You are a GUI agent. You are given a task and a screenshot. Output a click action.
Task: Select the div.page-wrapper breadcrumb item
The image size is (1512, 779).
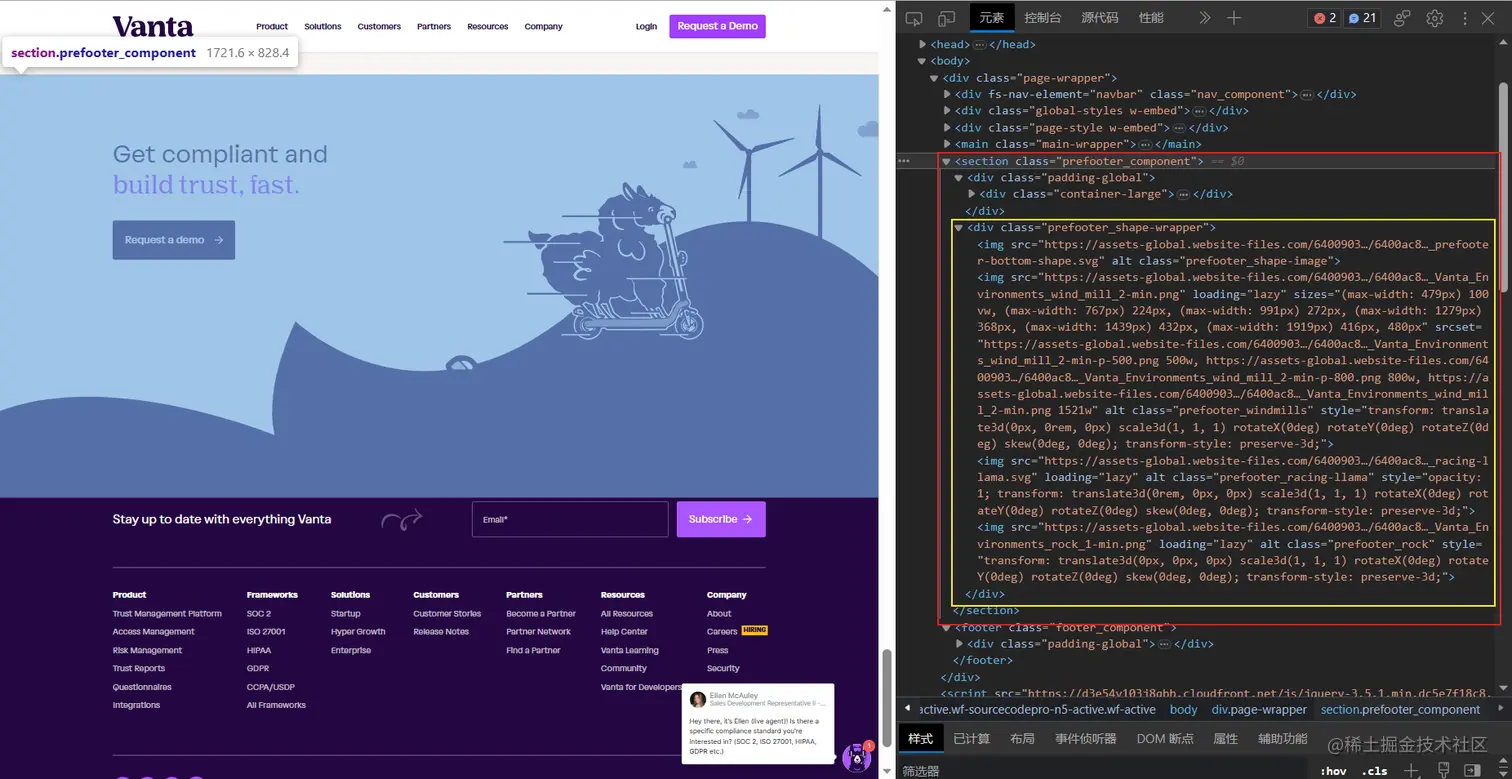(1259, 709)
